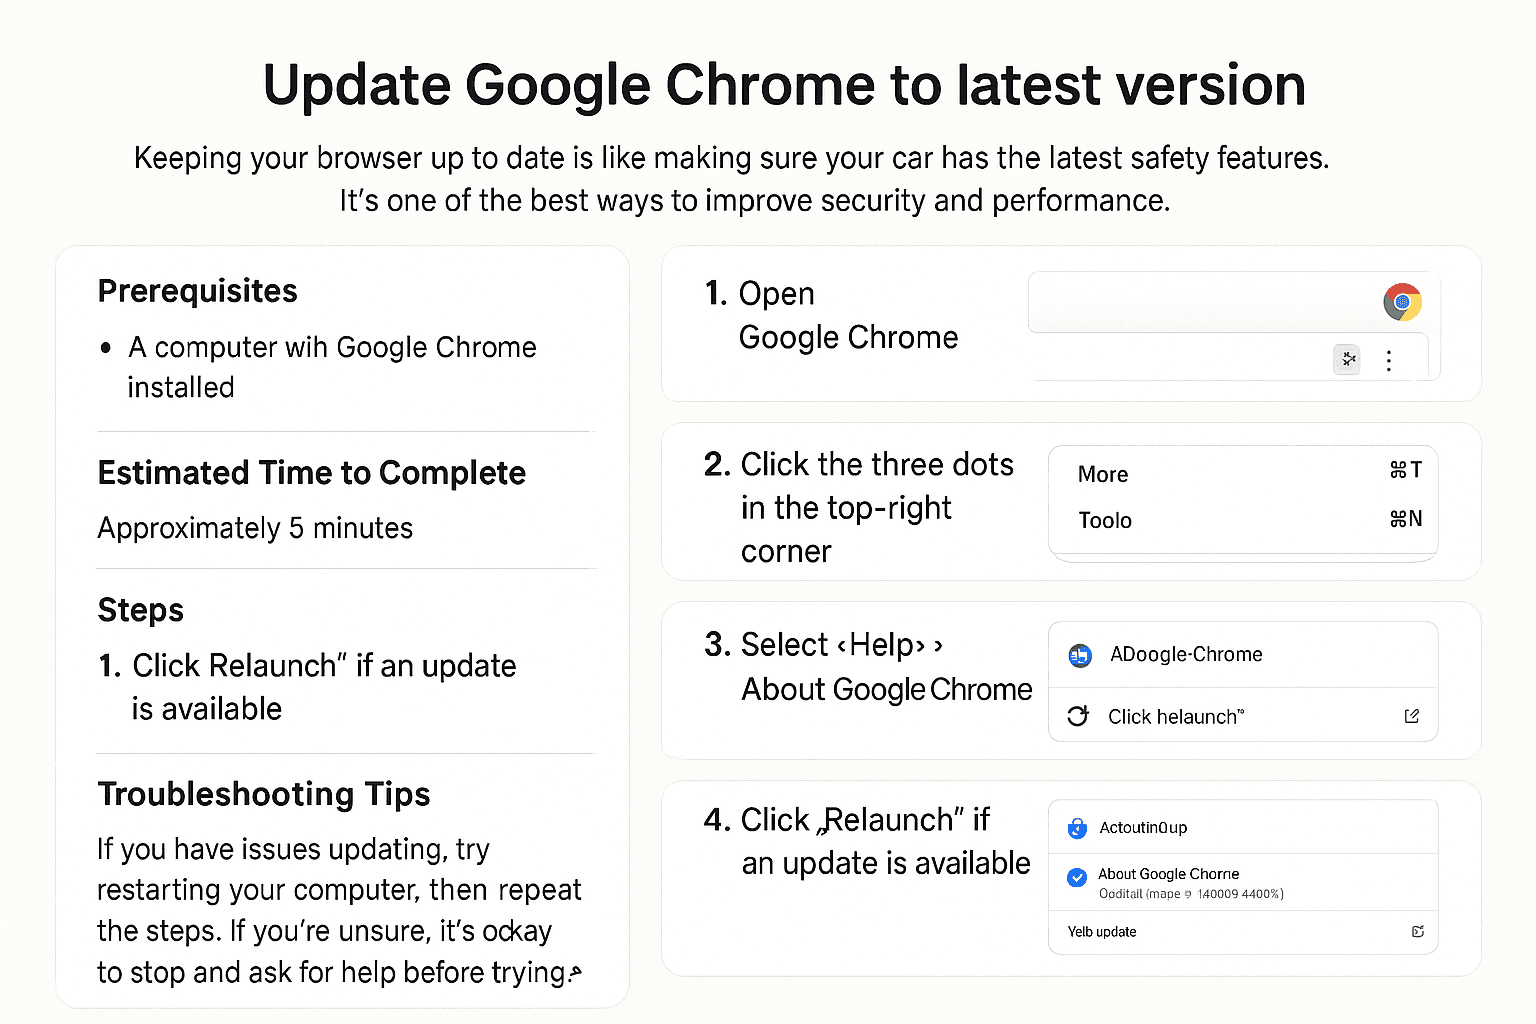Click the Troubleshooting Tips heading
Viewport: 1536px width, 1024px height.
click(x=264, y=794)
